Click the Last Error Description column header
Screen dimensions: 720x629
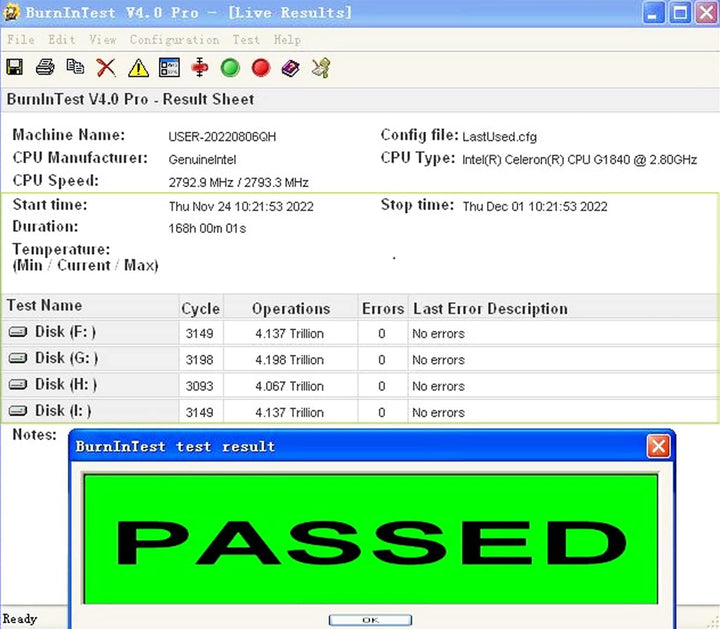coord(563,308)
